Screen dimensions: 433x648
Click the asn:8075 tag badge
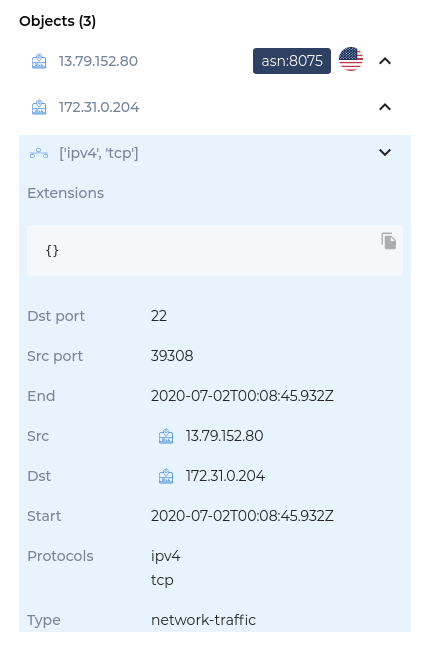(292, 61)
